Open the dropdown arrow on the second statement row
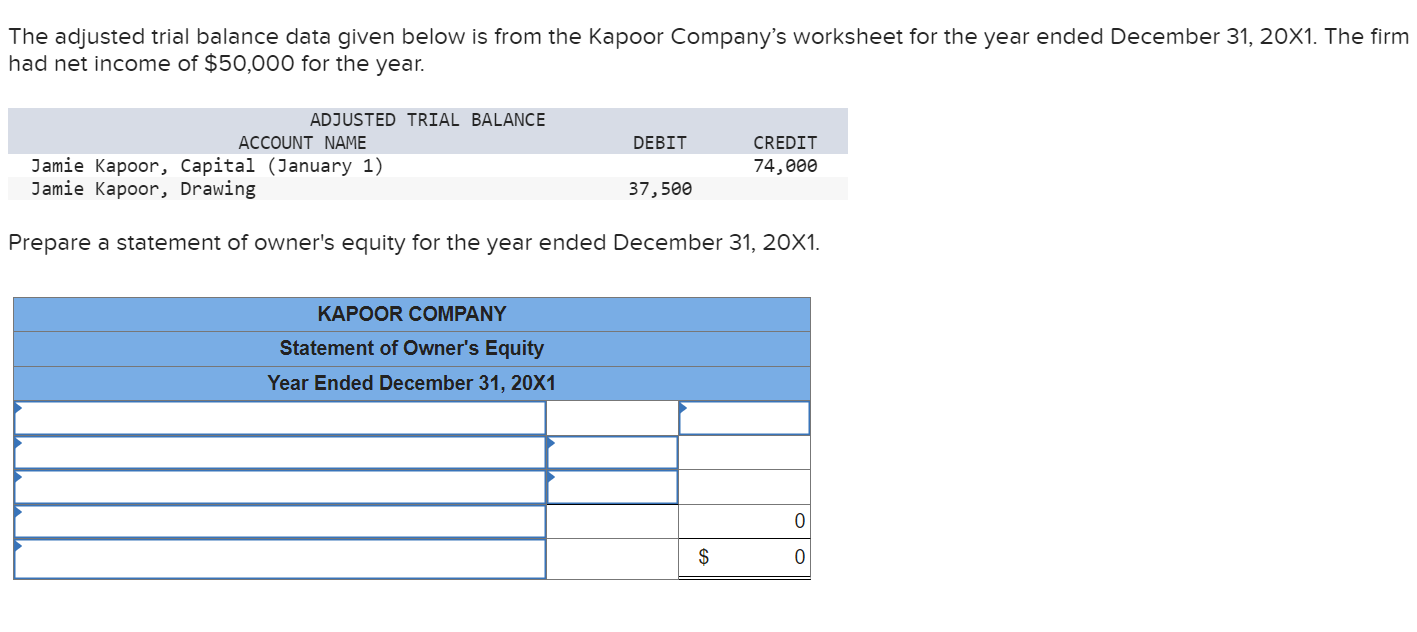The image size is (1417, 632). point(18,443)
